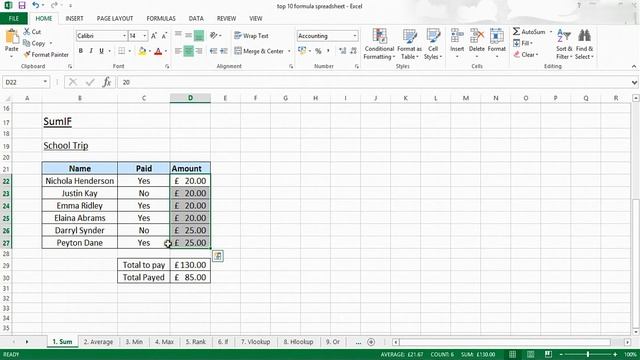640x360 pixels.
Task: Select the Total Payed value cell £85.00
Action: tap(190, 277)
